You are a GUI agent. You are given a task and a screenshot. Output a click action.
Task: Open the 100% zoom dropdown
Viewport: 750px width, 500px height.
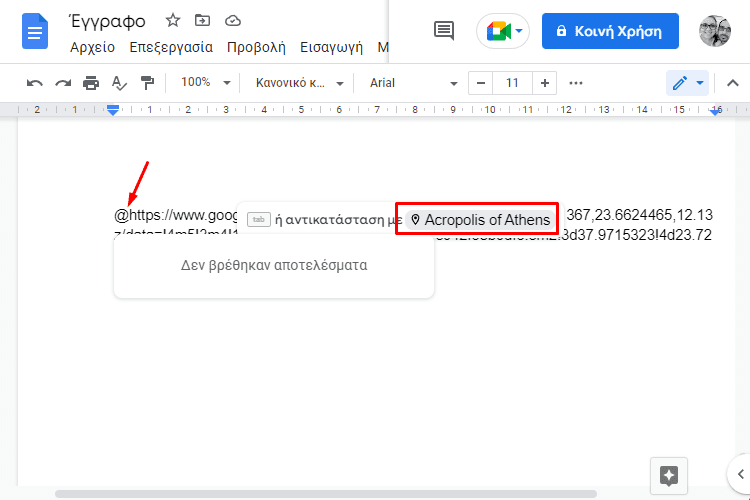tap(206, 82)
